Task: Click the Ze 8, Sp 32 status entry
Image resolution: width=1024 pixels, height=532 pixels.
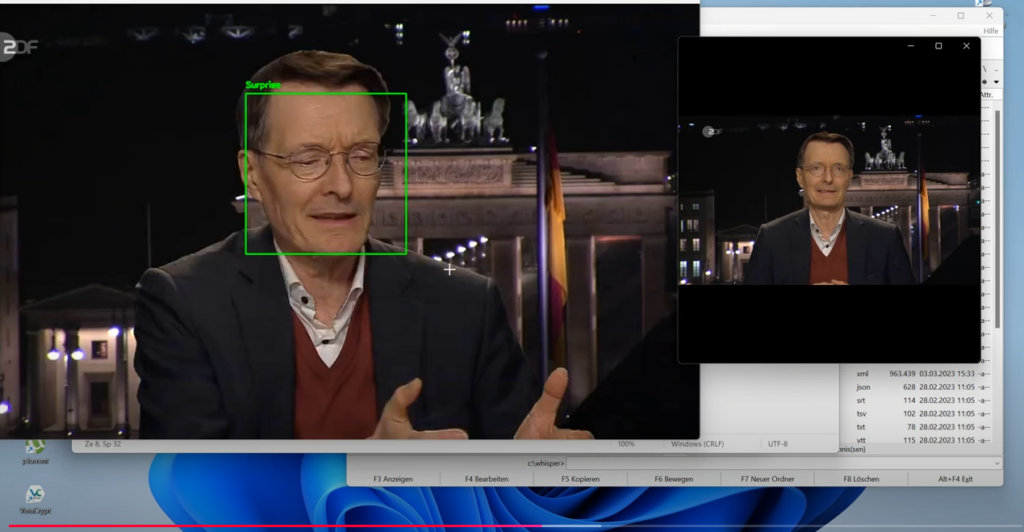Action: click(x=103, y=444)
